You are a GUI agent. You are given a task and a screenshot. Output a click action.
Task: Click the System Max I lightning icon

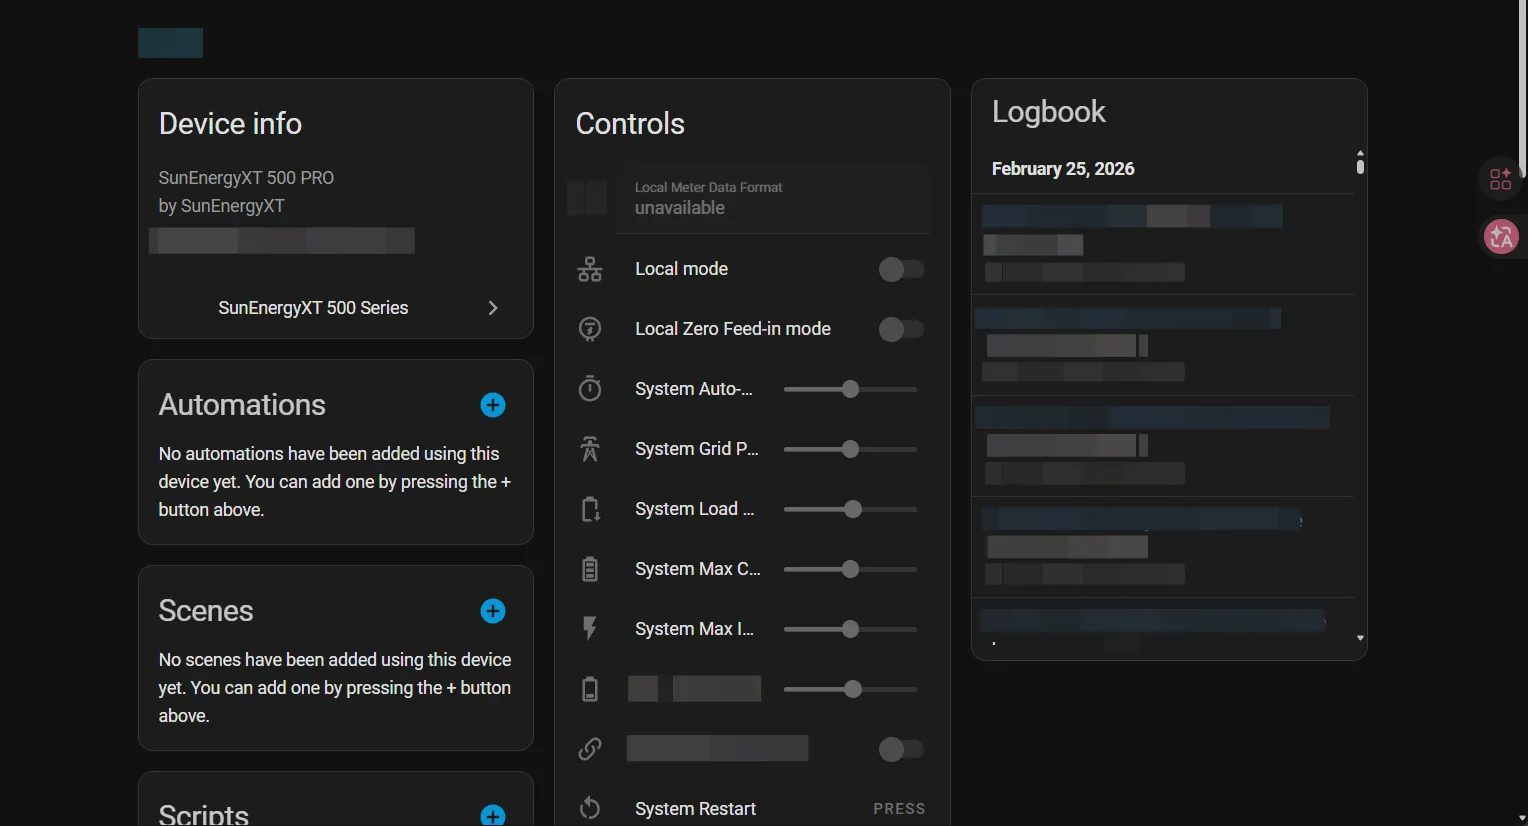[x=590, y=629]
